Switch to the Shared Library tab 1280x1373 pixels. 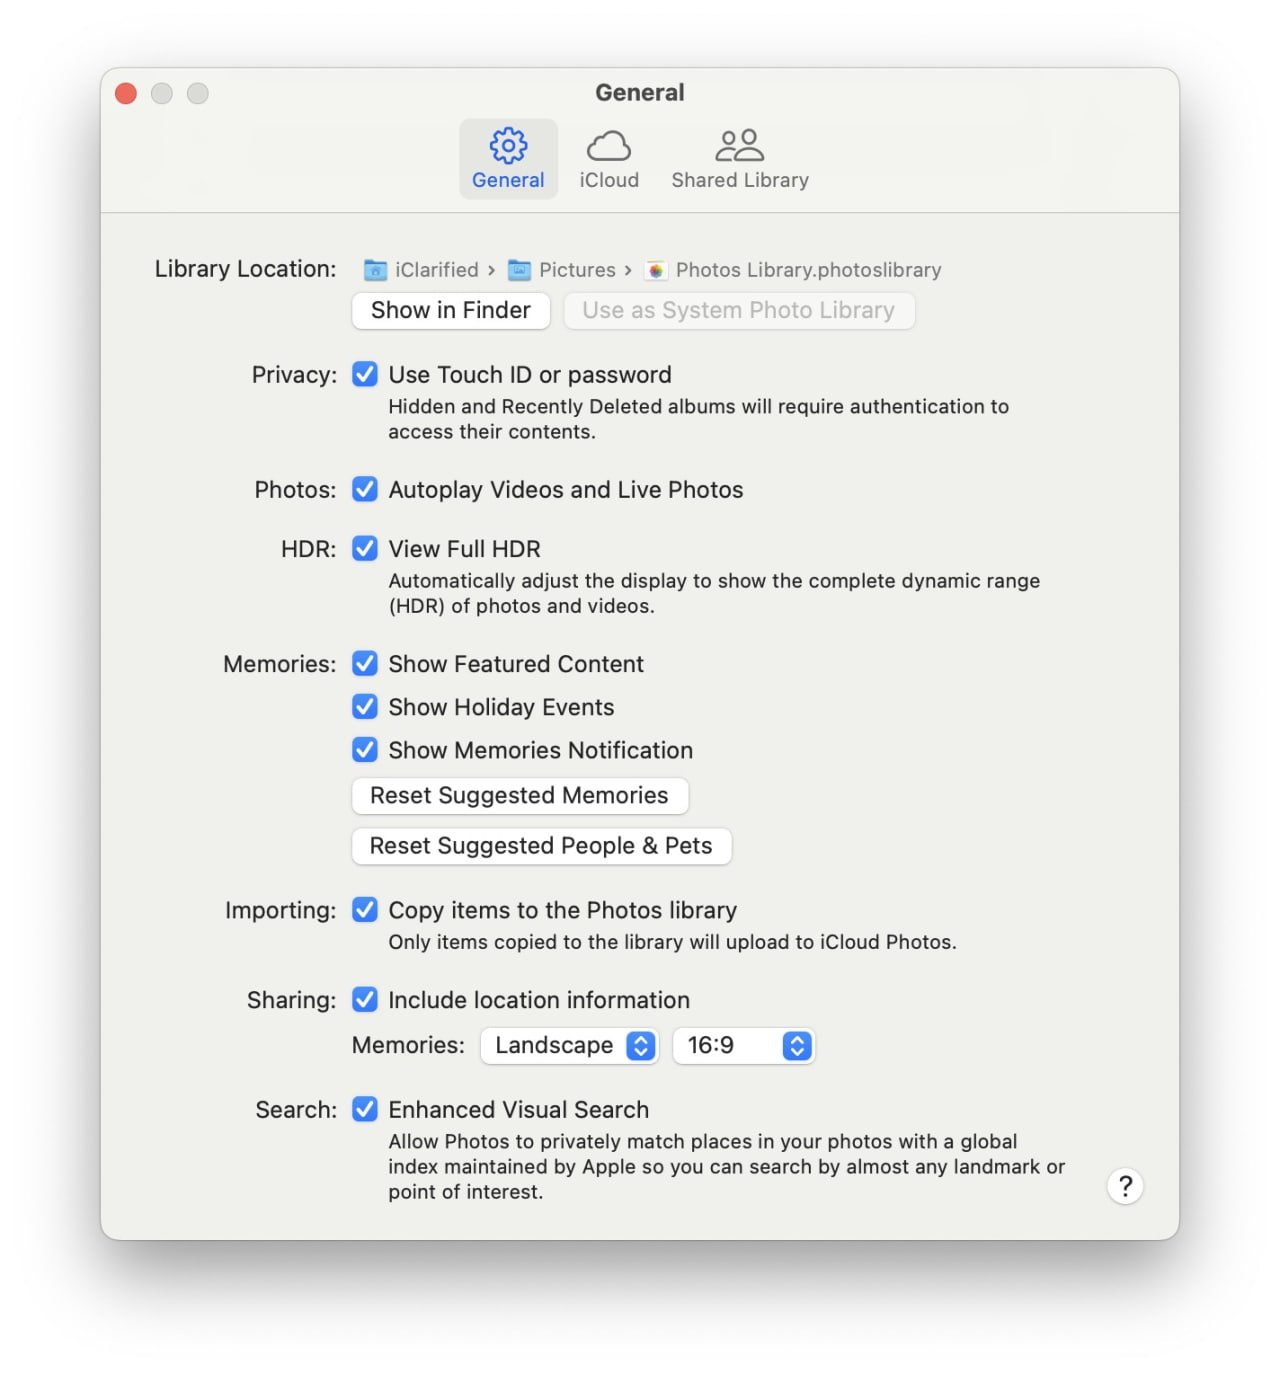coord(739,158)
